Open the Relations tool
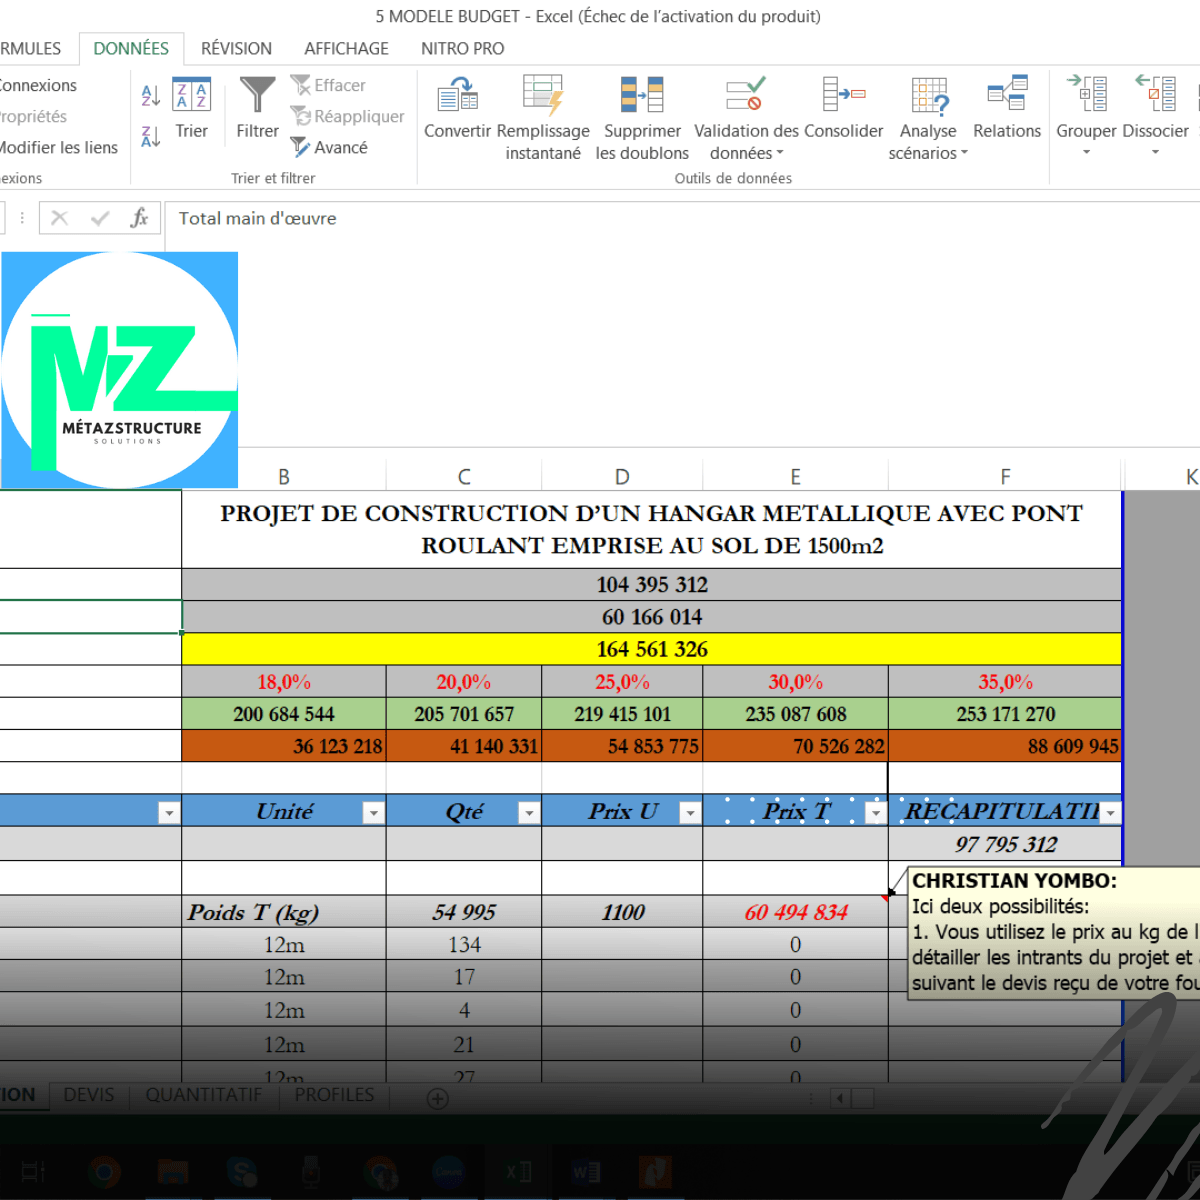The image size is (1200, 1200). click(x=1007, y=108)
